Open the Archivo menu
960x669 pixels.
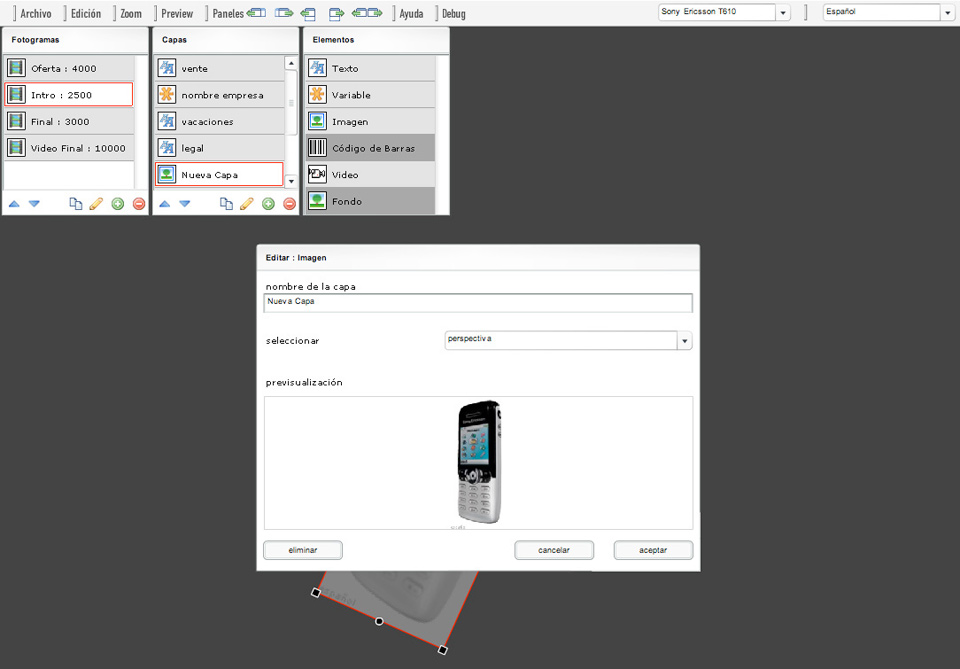coord(36,14)
